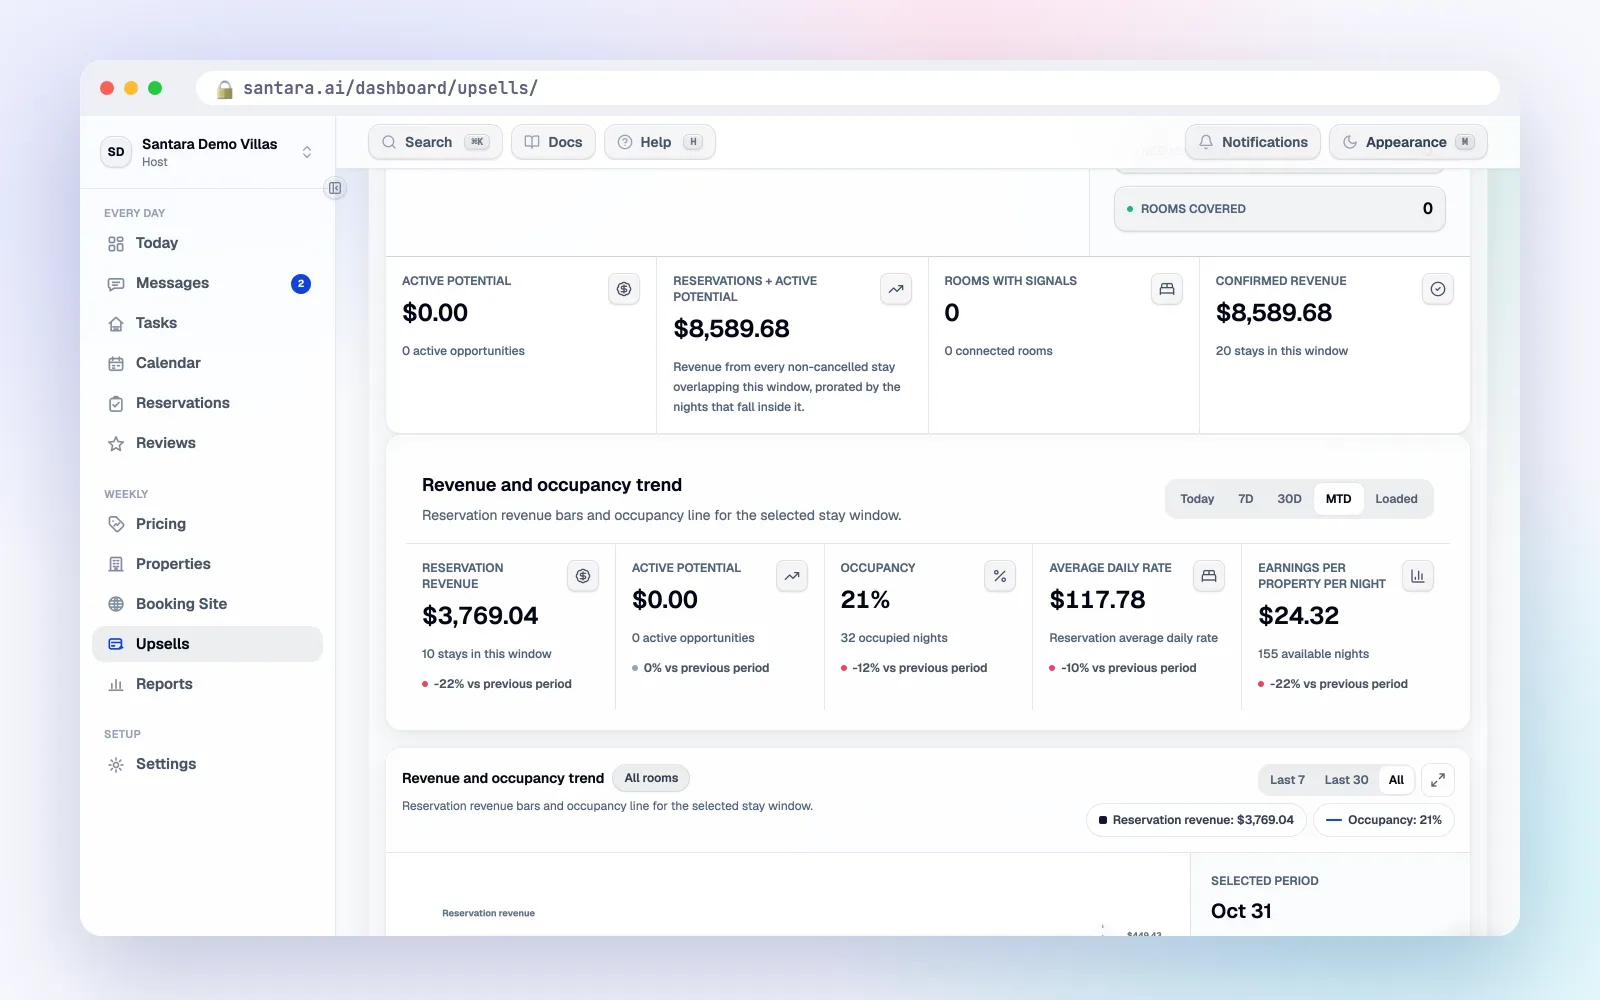This screenshot has height=1000, width=1600.
Task: Open Tasks in sidebar
Action: click(208, 323)
